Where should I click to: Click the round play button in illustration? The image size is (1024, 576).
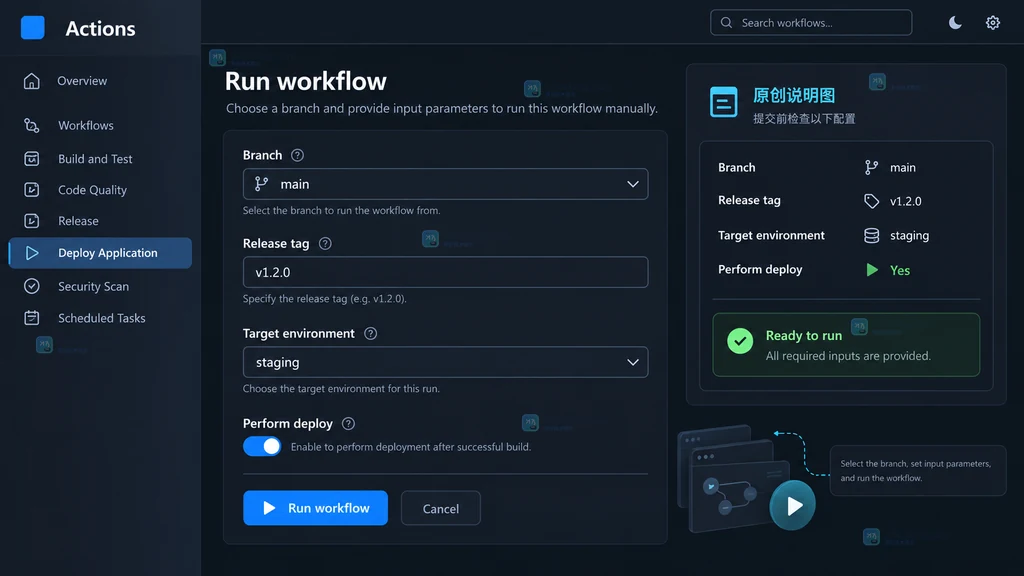[792, 505]
